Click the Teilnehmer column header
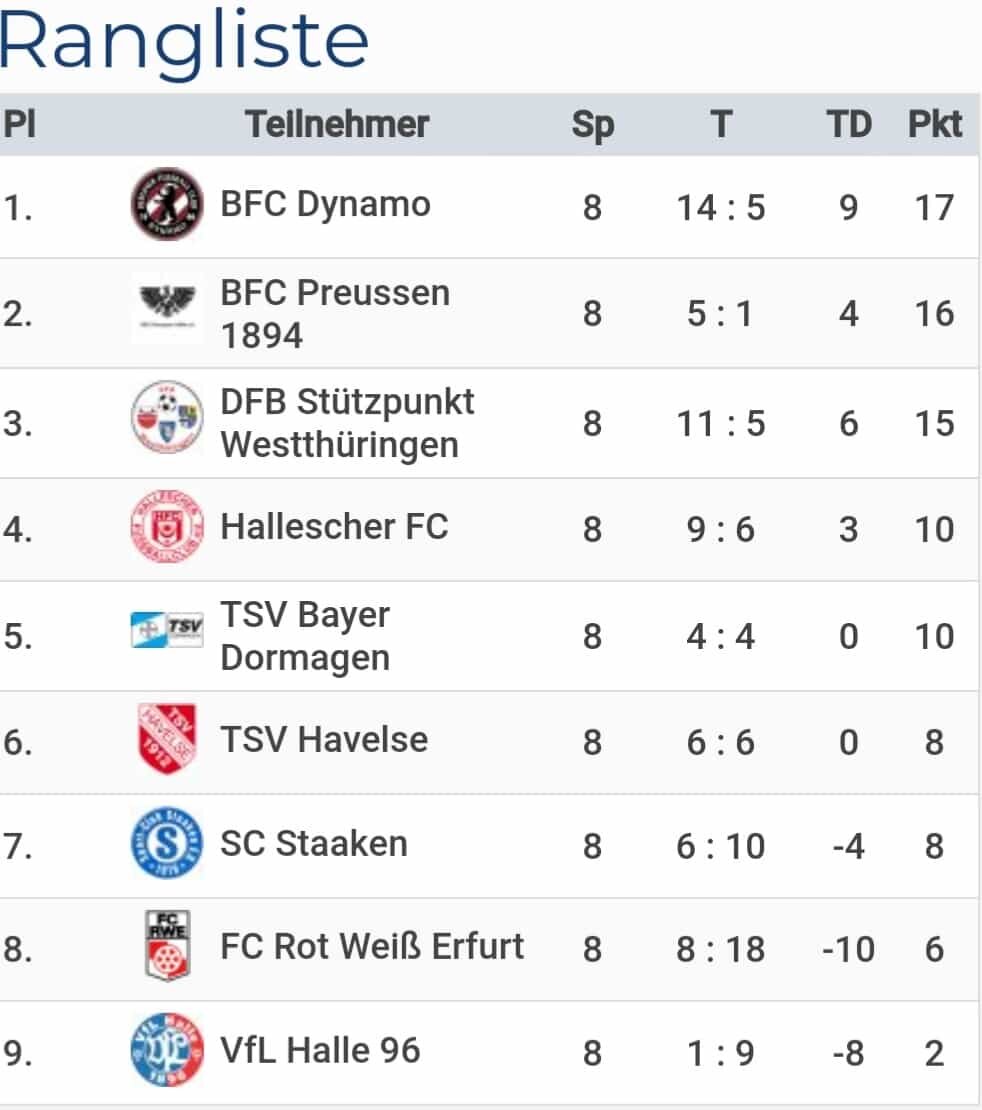The height and width of the screenshot is (1110, 982). (337, 125)
